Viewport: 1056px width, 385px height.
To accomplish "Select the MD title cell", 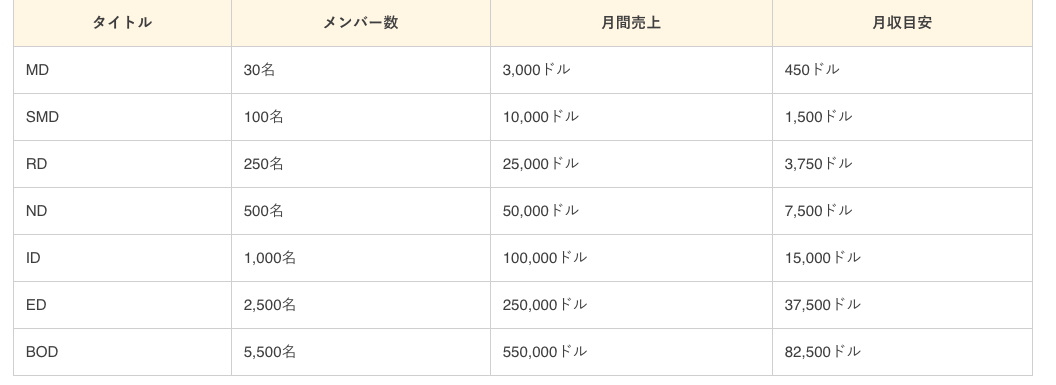I will (x=123, y=70).
